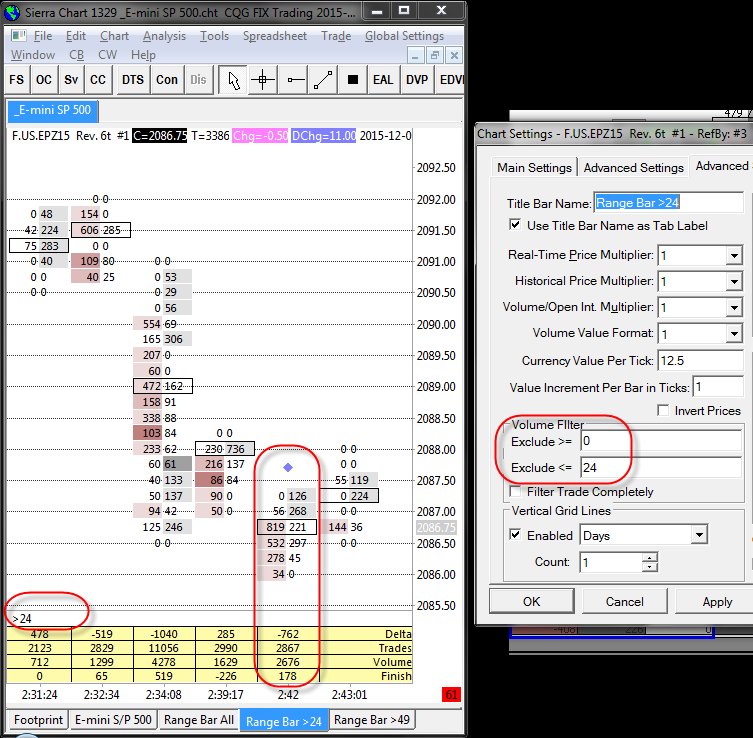The height and width of the screenshot is (738, 753).
Task: Cancel the Chart Settings dialog
Action: tap(624, 601)
